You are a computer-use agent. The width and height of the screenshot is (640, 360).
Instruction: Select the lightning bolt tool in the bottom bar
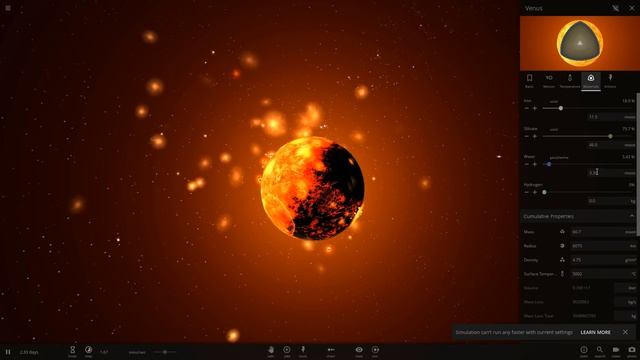pos(303,351)
